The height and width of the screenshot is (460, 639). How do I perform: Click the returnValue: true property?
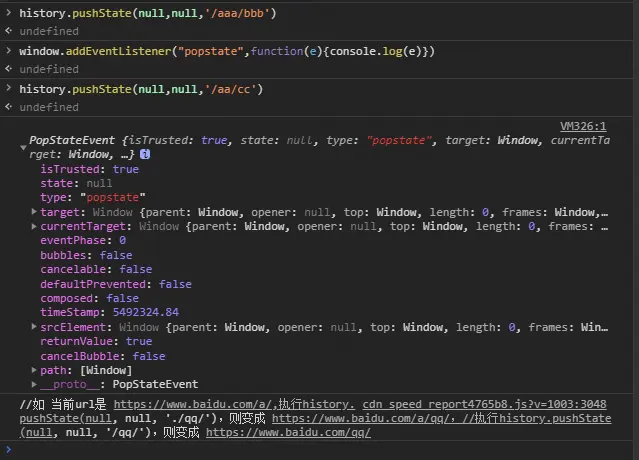coord(96,341)
